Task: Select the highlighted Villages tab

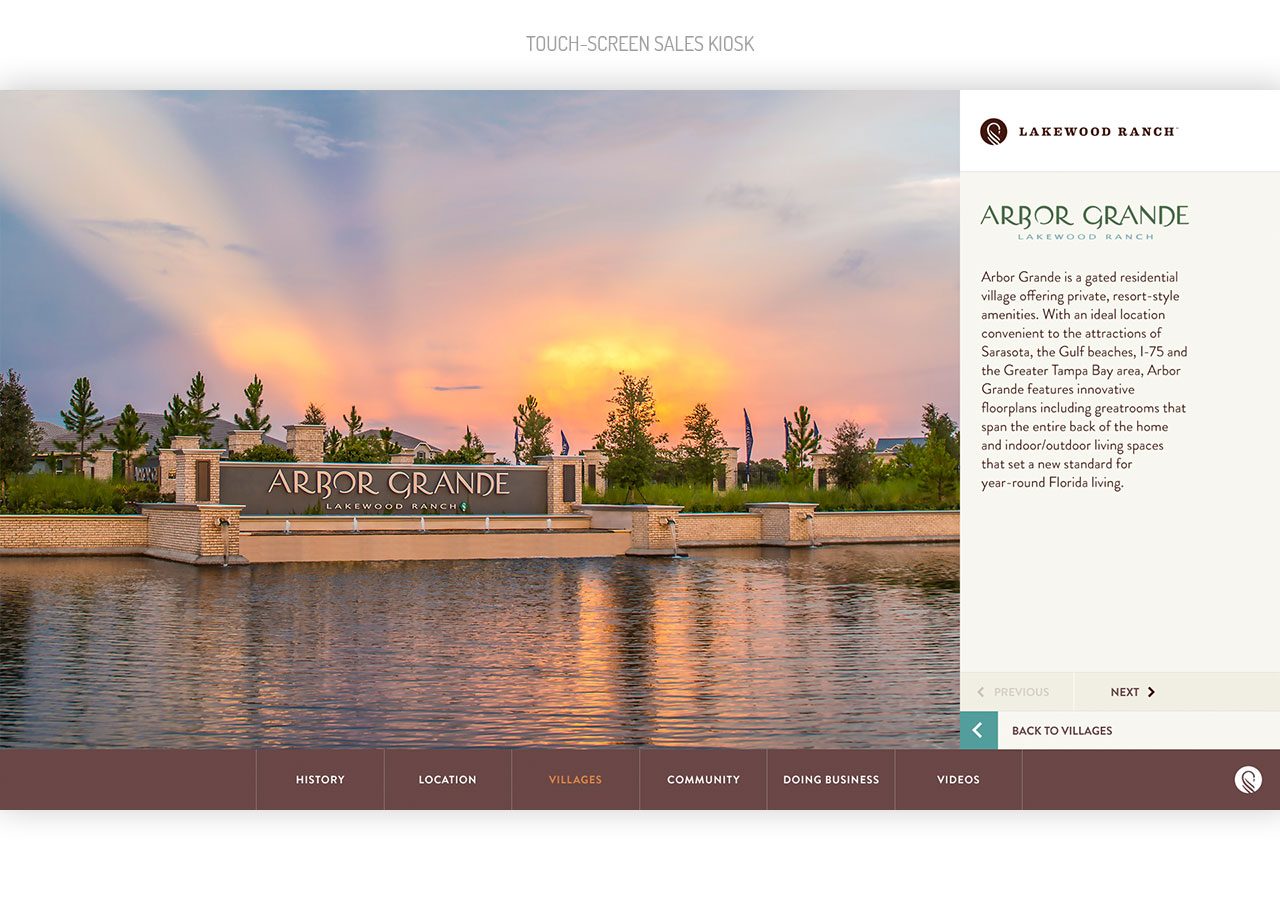Action: pos(575,780)
